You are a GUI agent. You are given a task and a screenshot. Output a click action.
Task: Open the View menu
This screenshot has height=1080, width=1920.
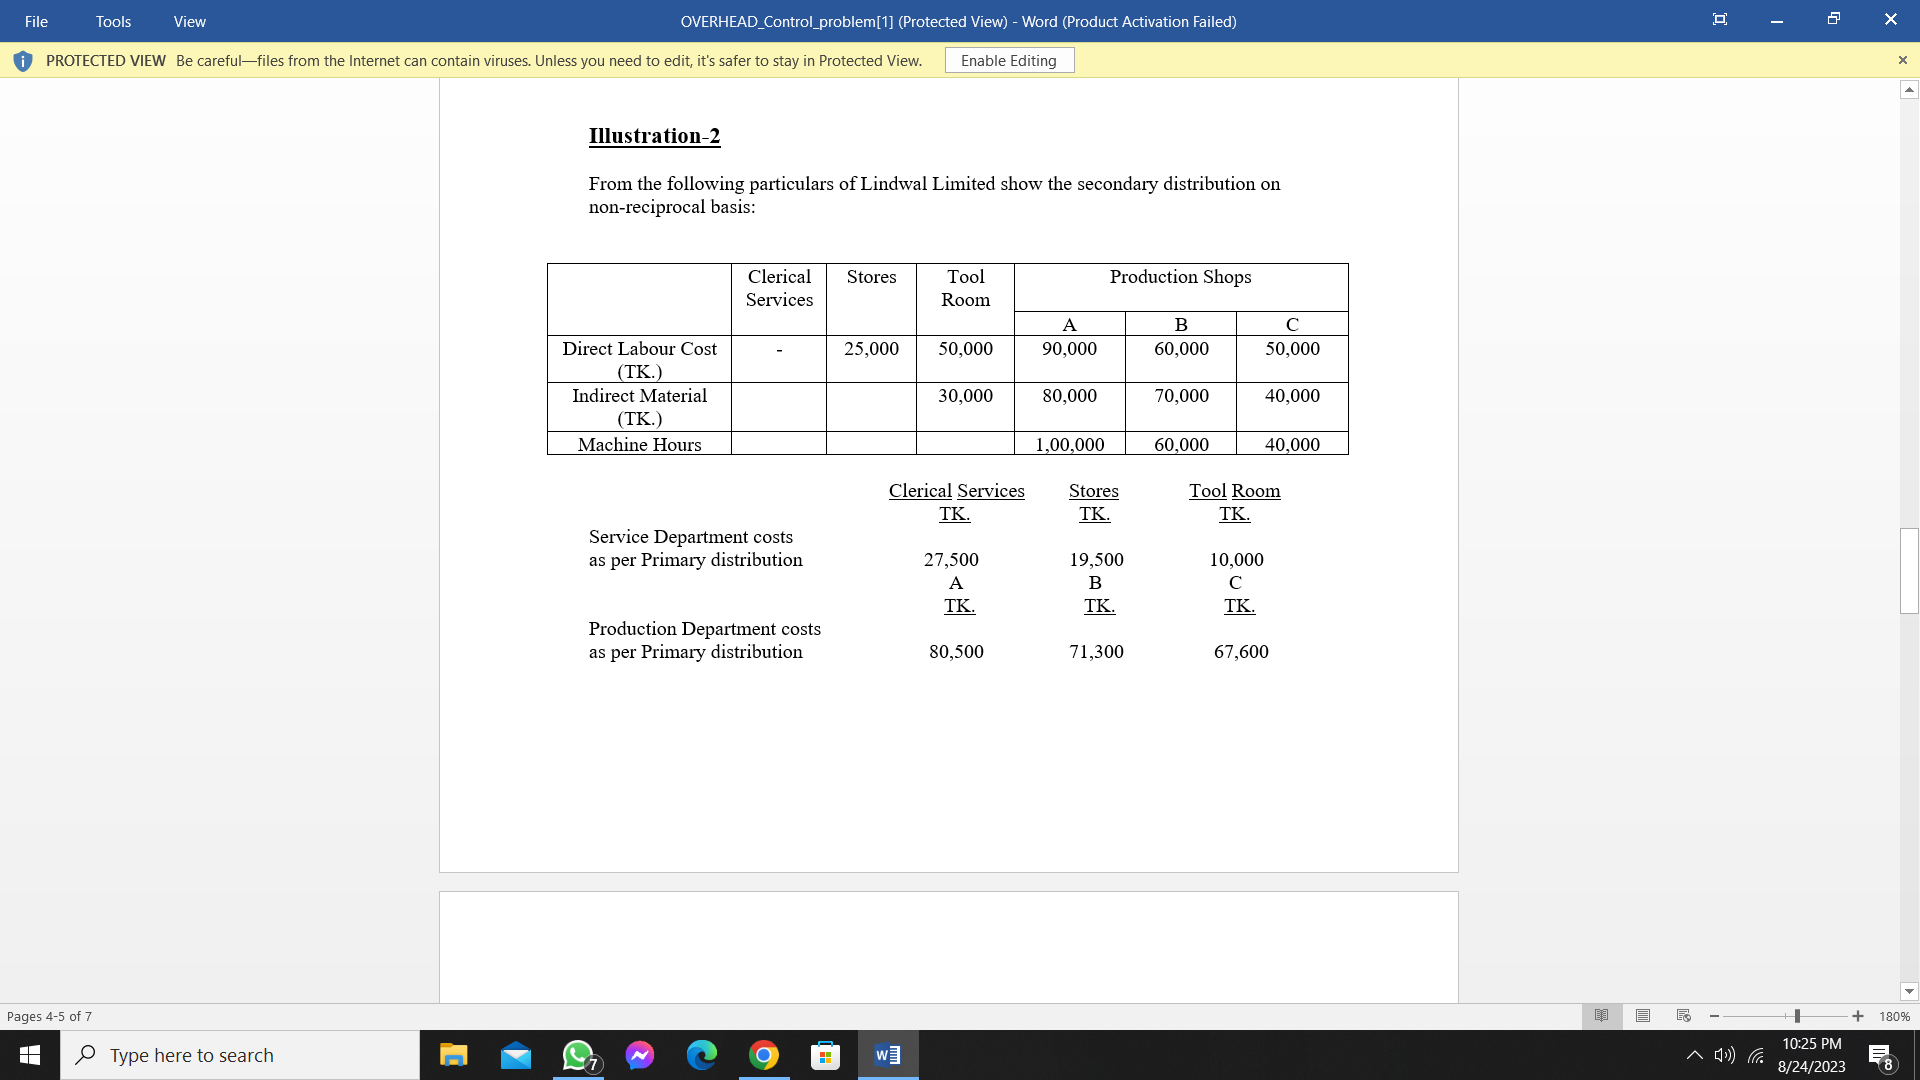tap(189, 21)
